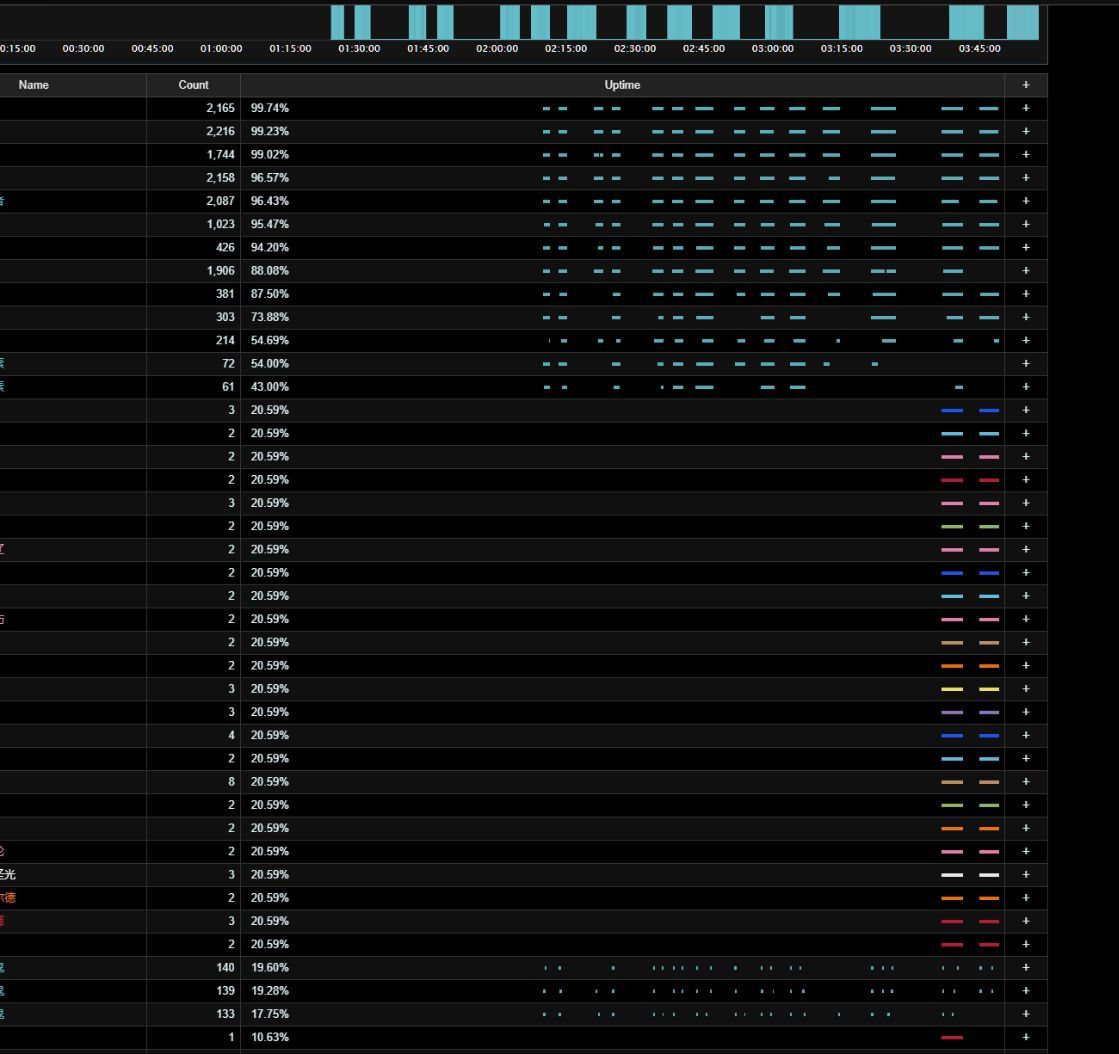1119x1054 pixels.
Task: Click plus icon for the 88.08% uptime row
Action: 1026,270
